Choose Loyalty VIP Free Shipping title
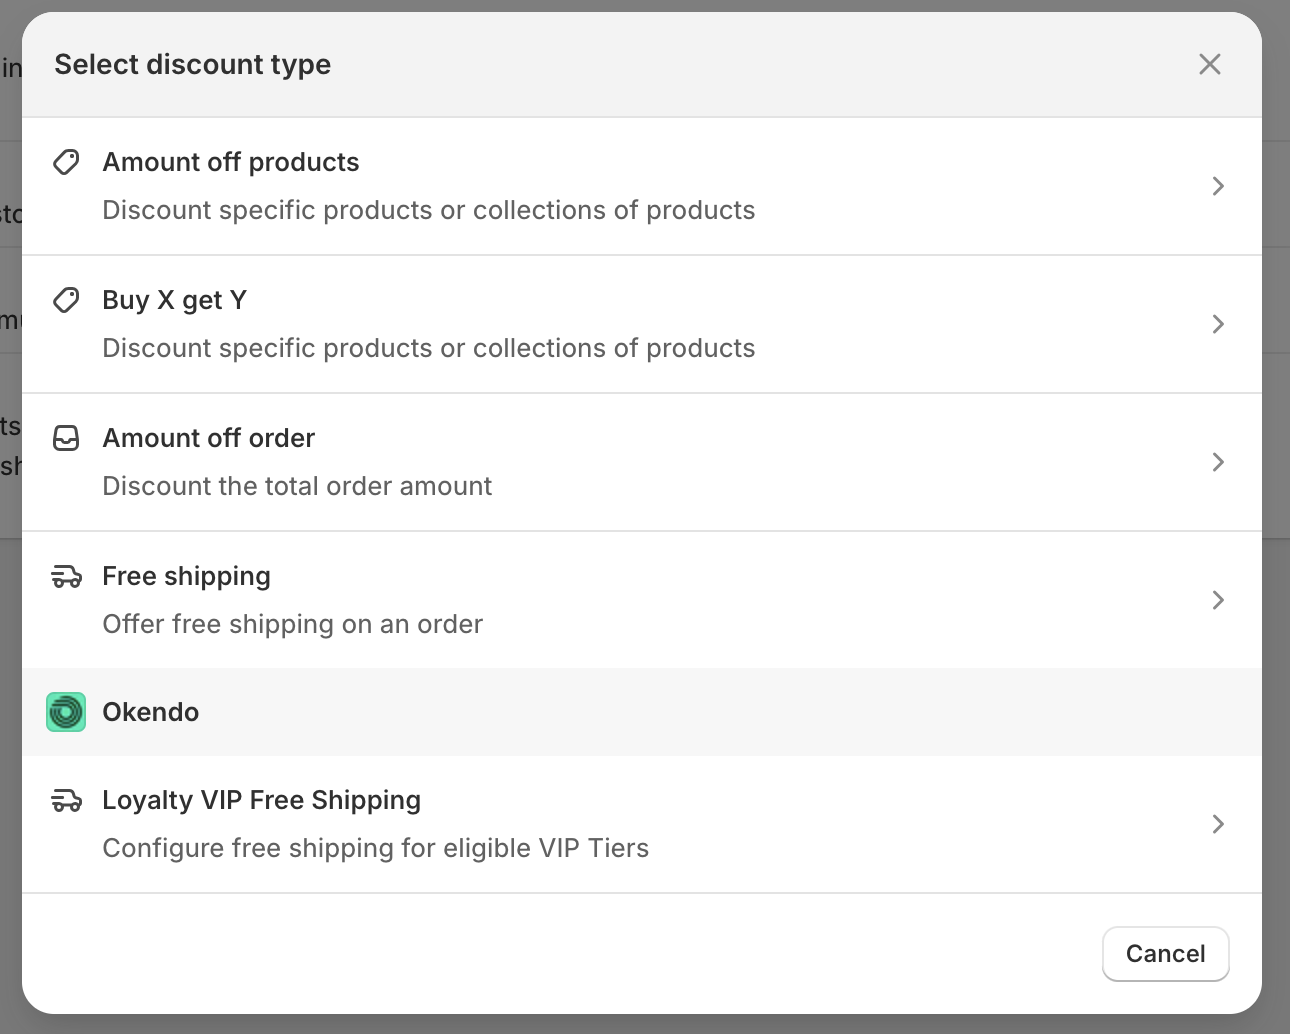The width and height of the screenshot is (1290, 1034). 262,800
